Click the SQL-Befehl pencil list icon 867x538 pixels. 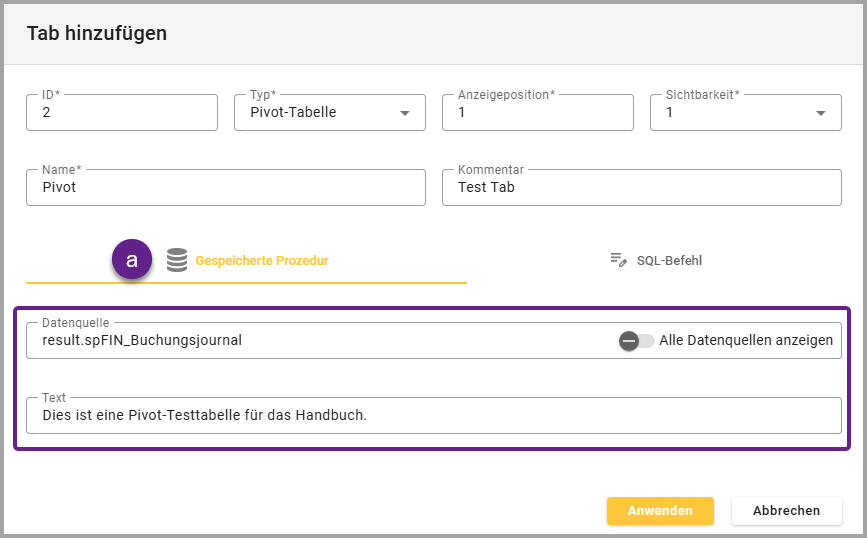(x=618, y=260)
